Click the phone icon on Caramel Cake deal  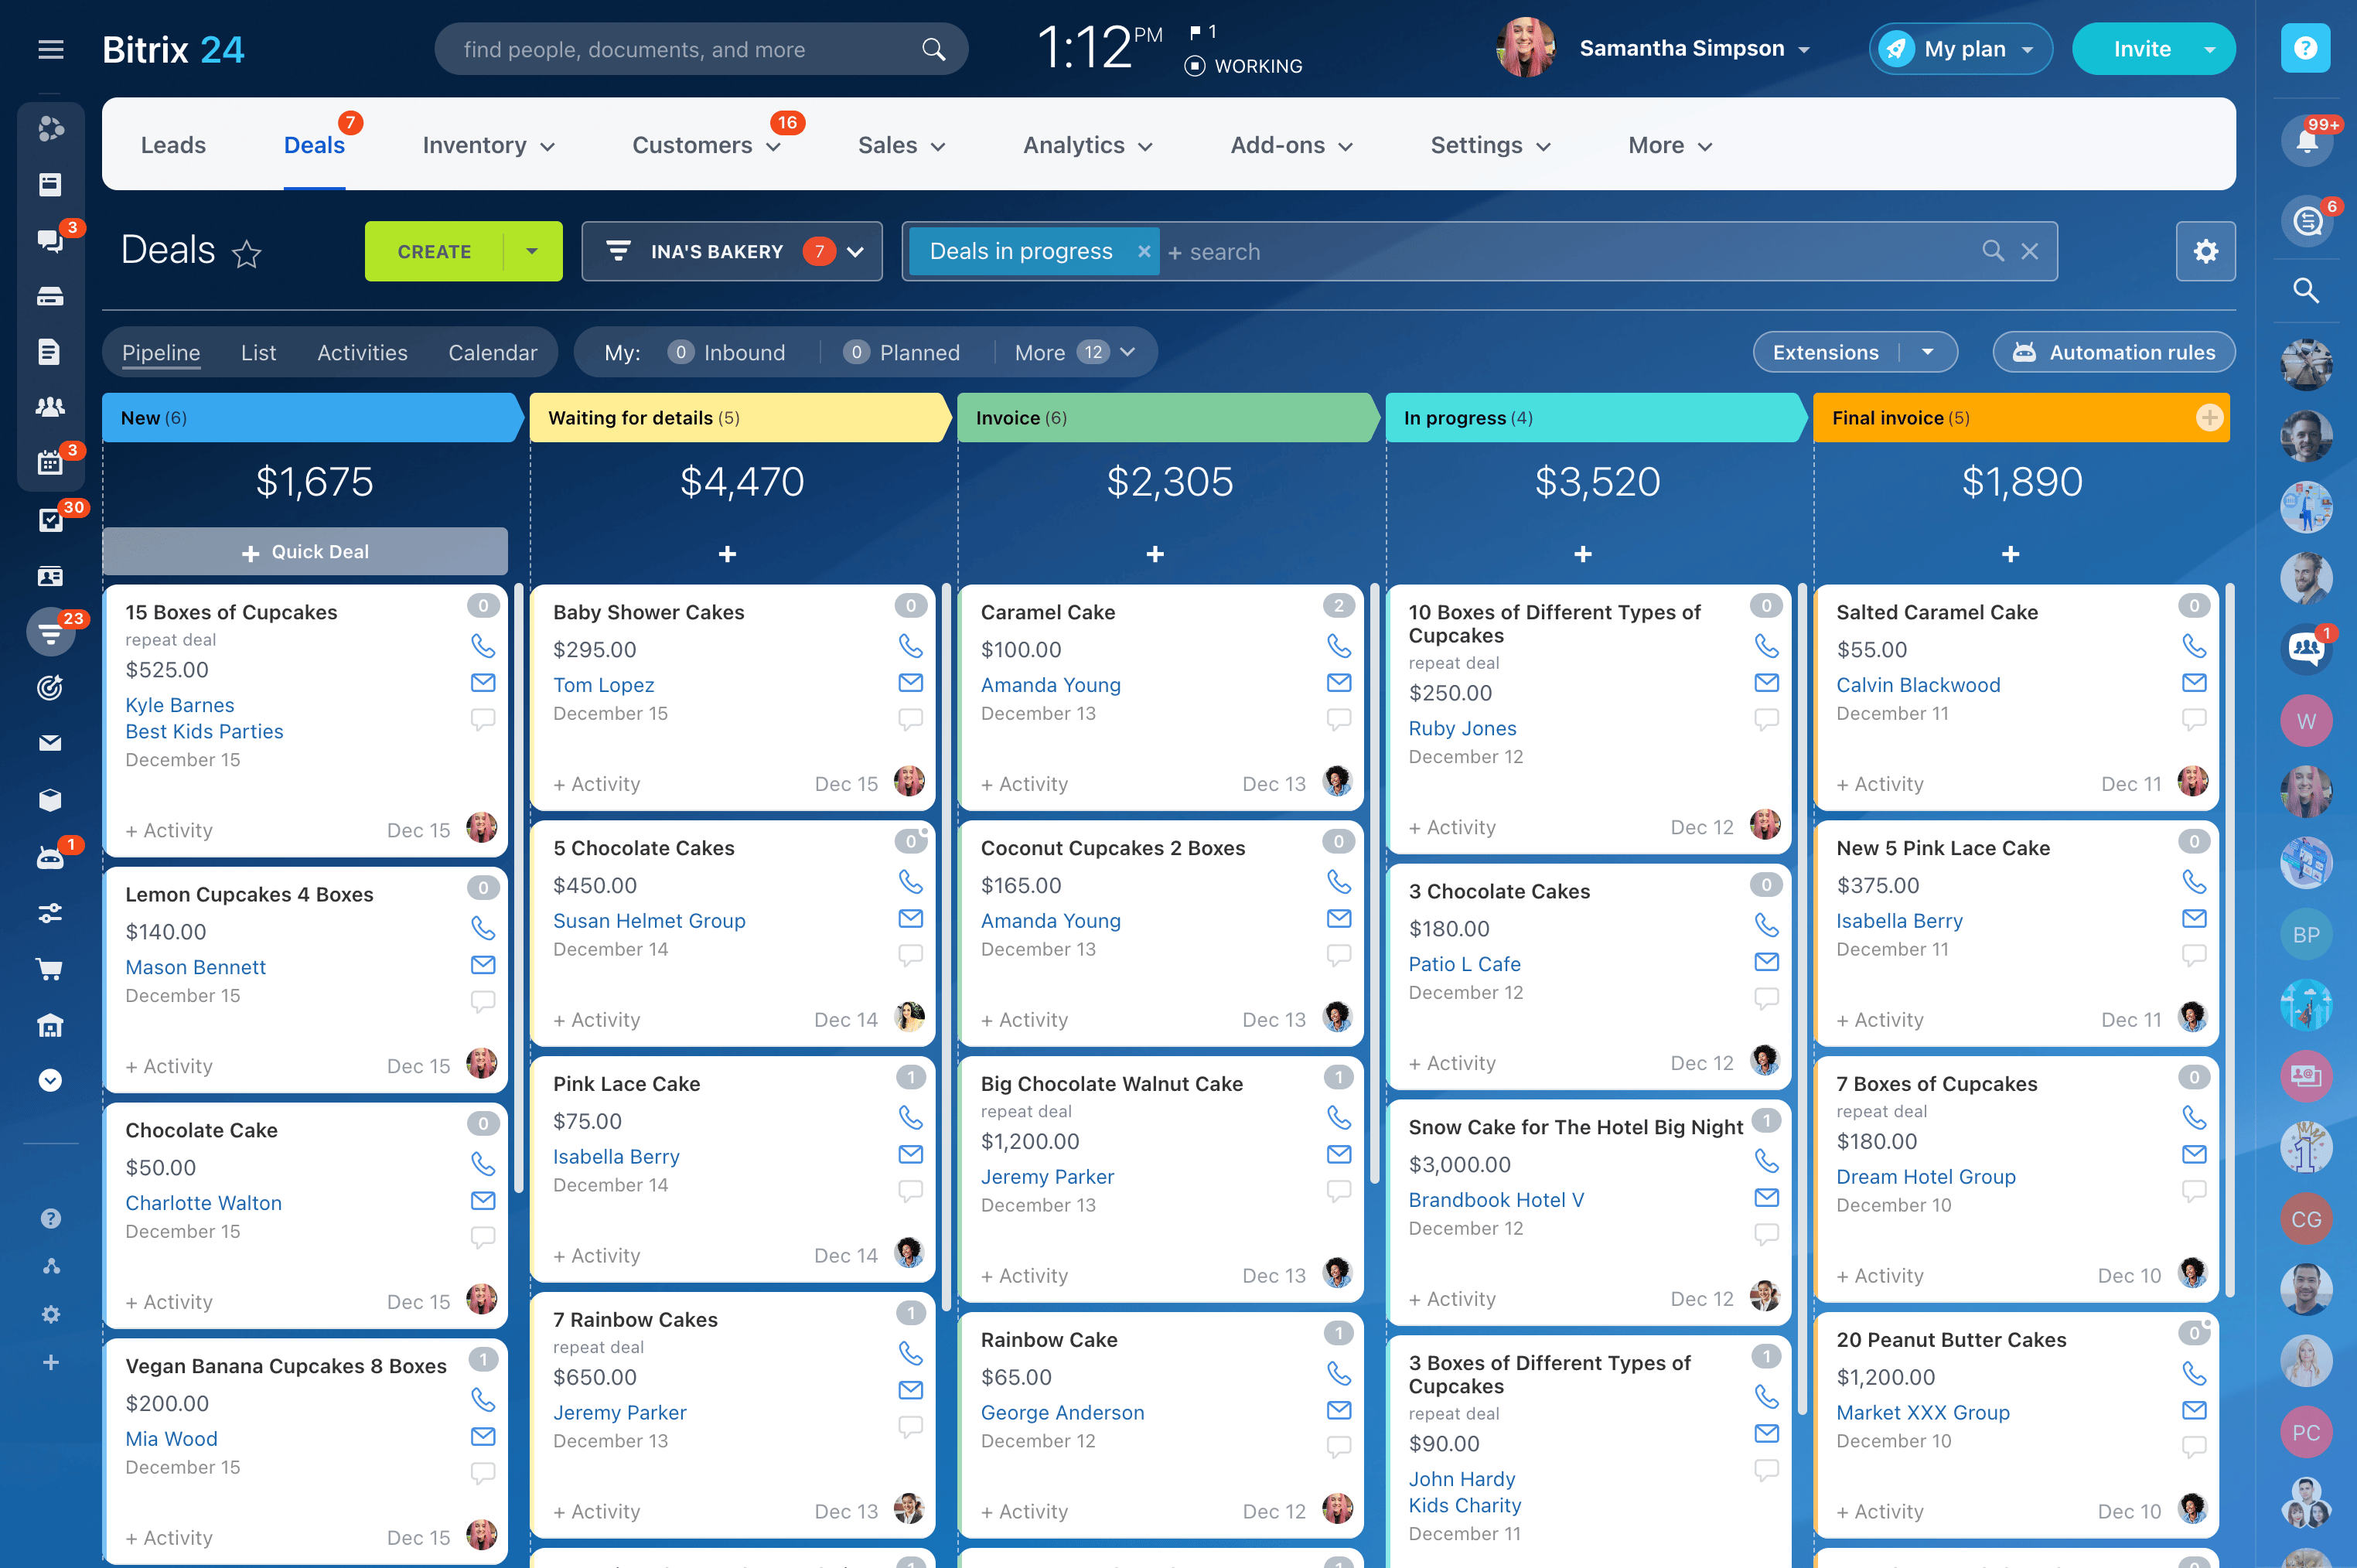click(x=1338, y=646)
